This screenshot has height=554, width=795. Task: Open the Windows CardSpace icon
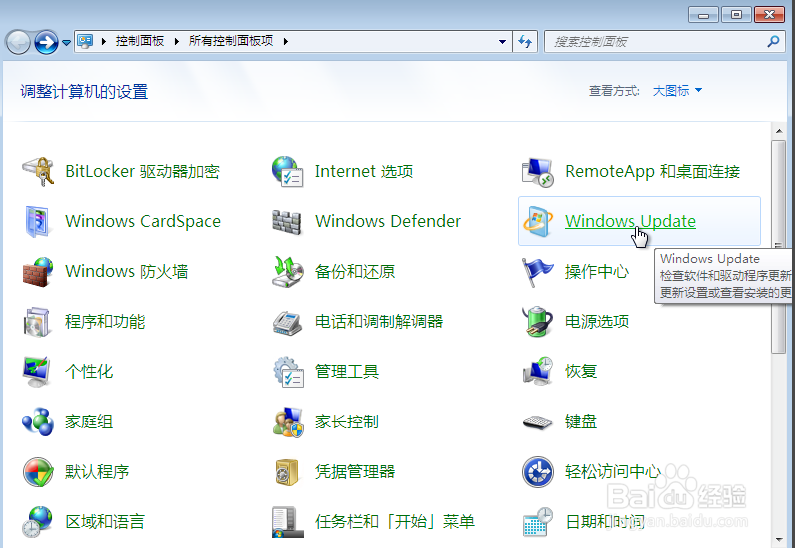(x=38, y=221)
